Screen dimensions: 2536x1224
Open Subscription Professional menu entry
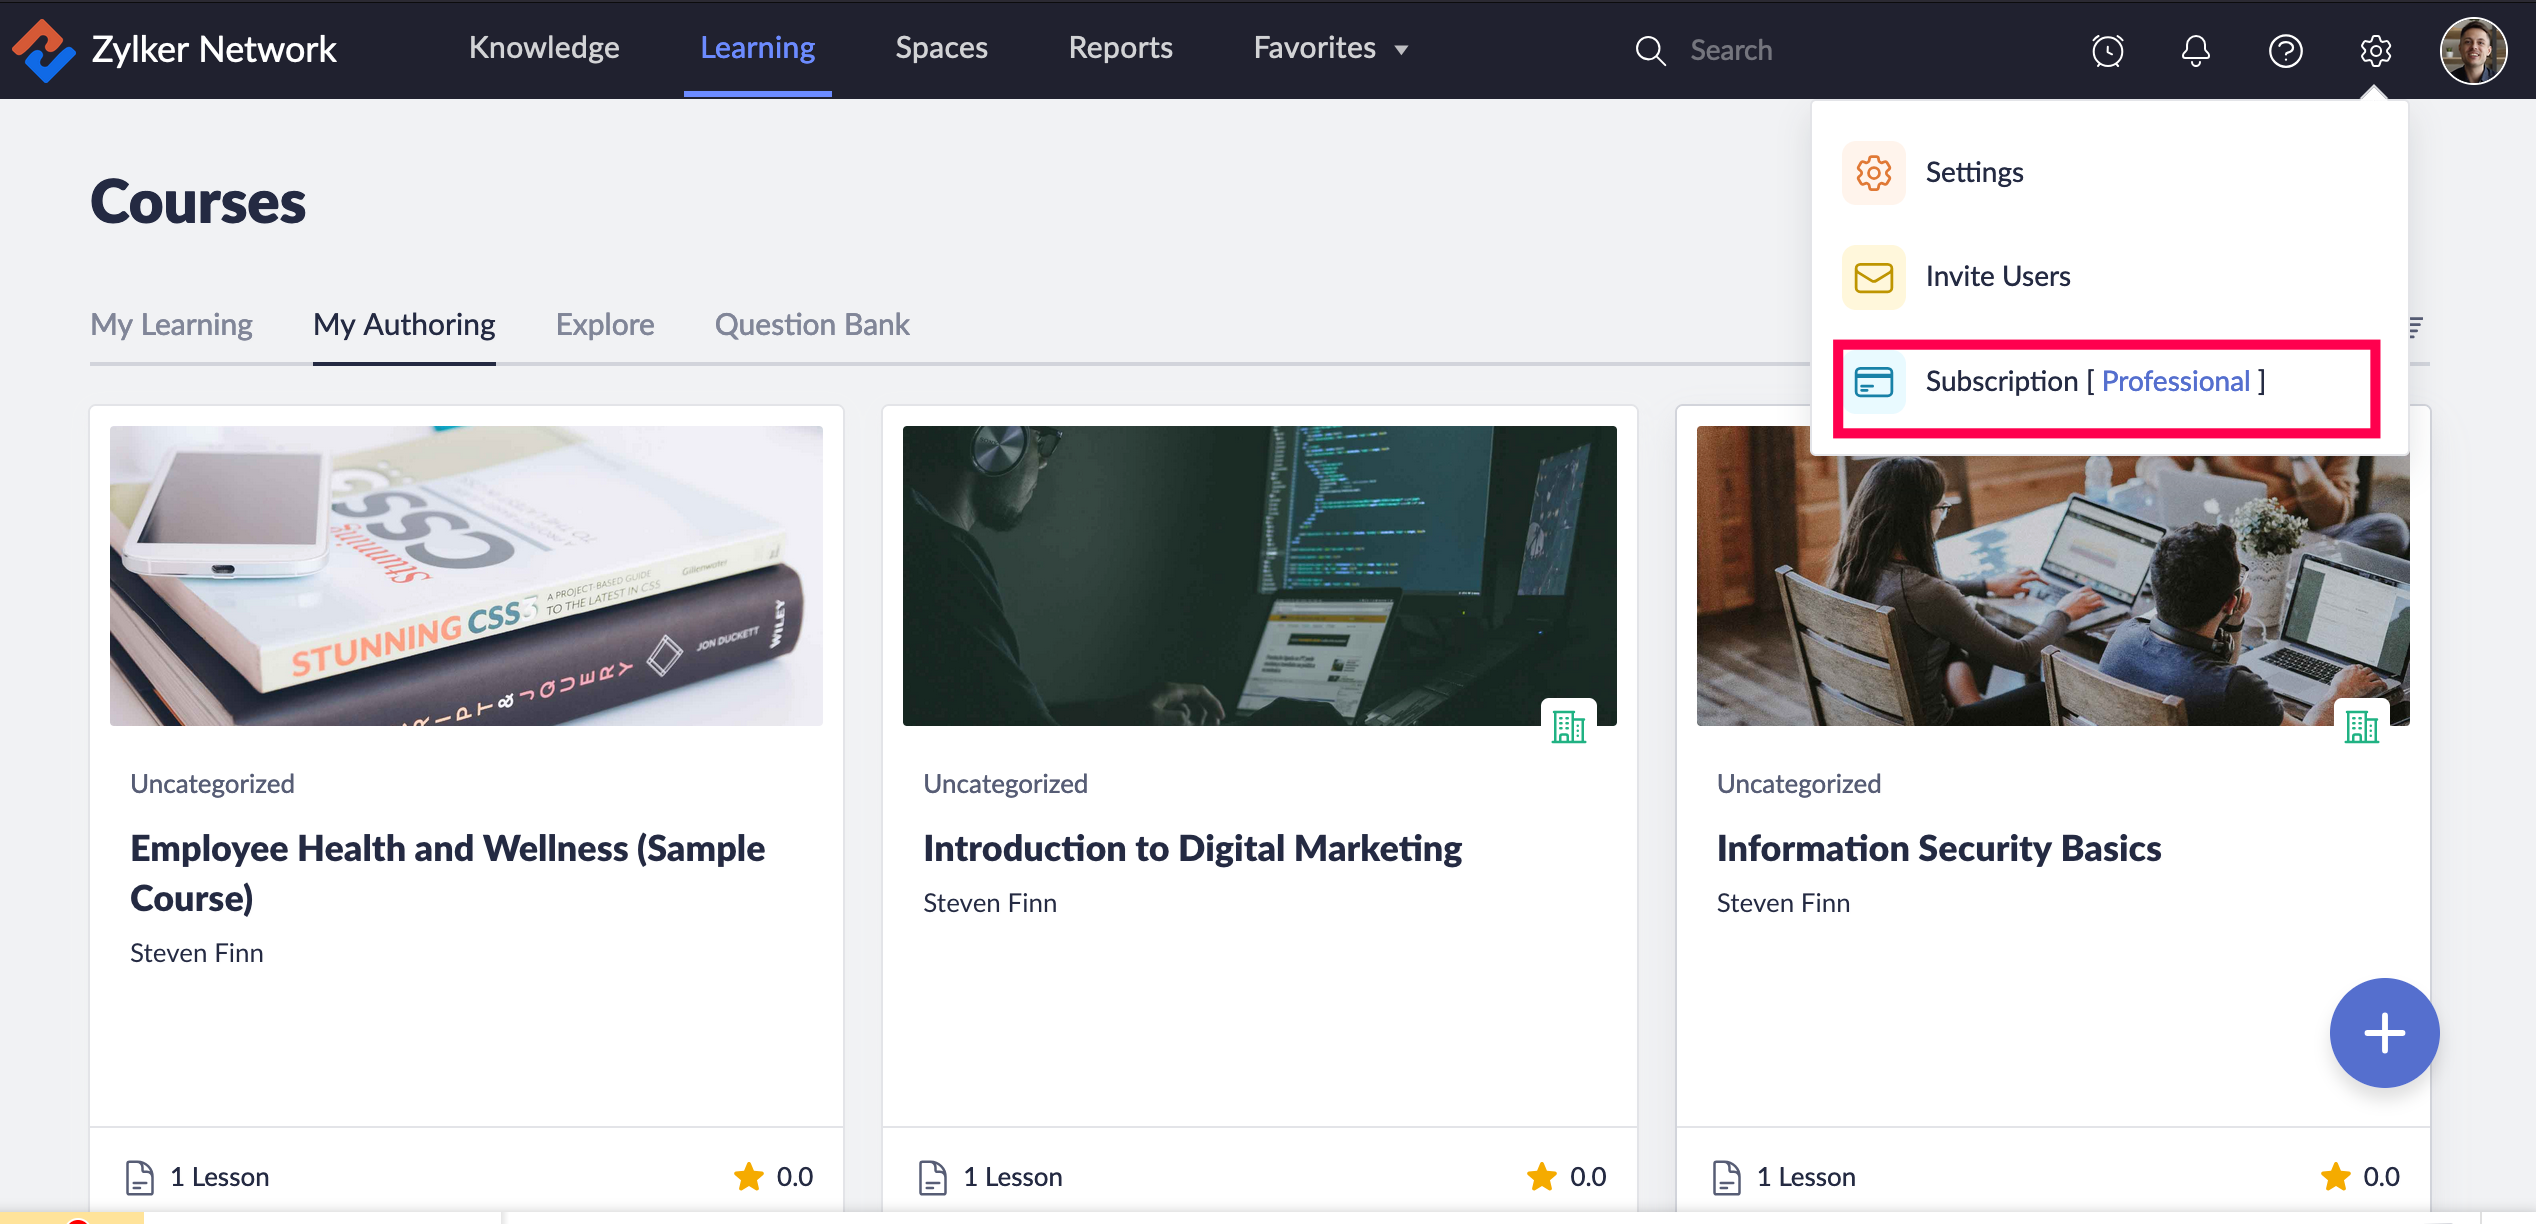tap(2095, 381)
